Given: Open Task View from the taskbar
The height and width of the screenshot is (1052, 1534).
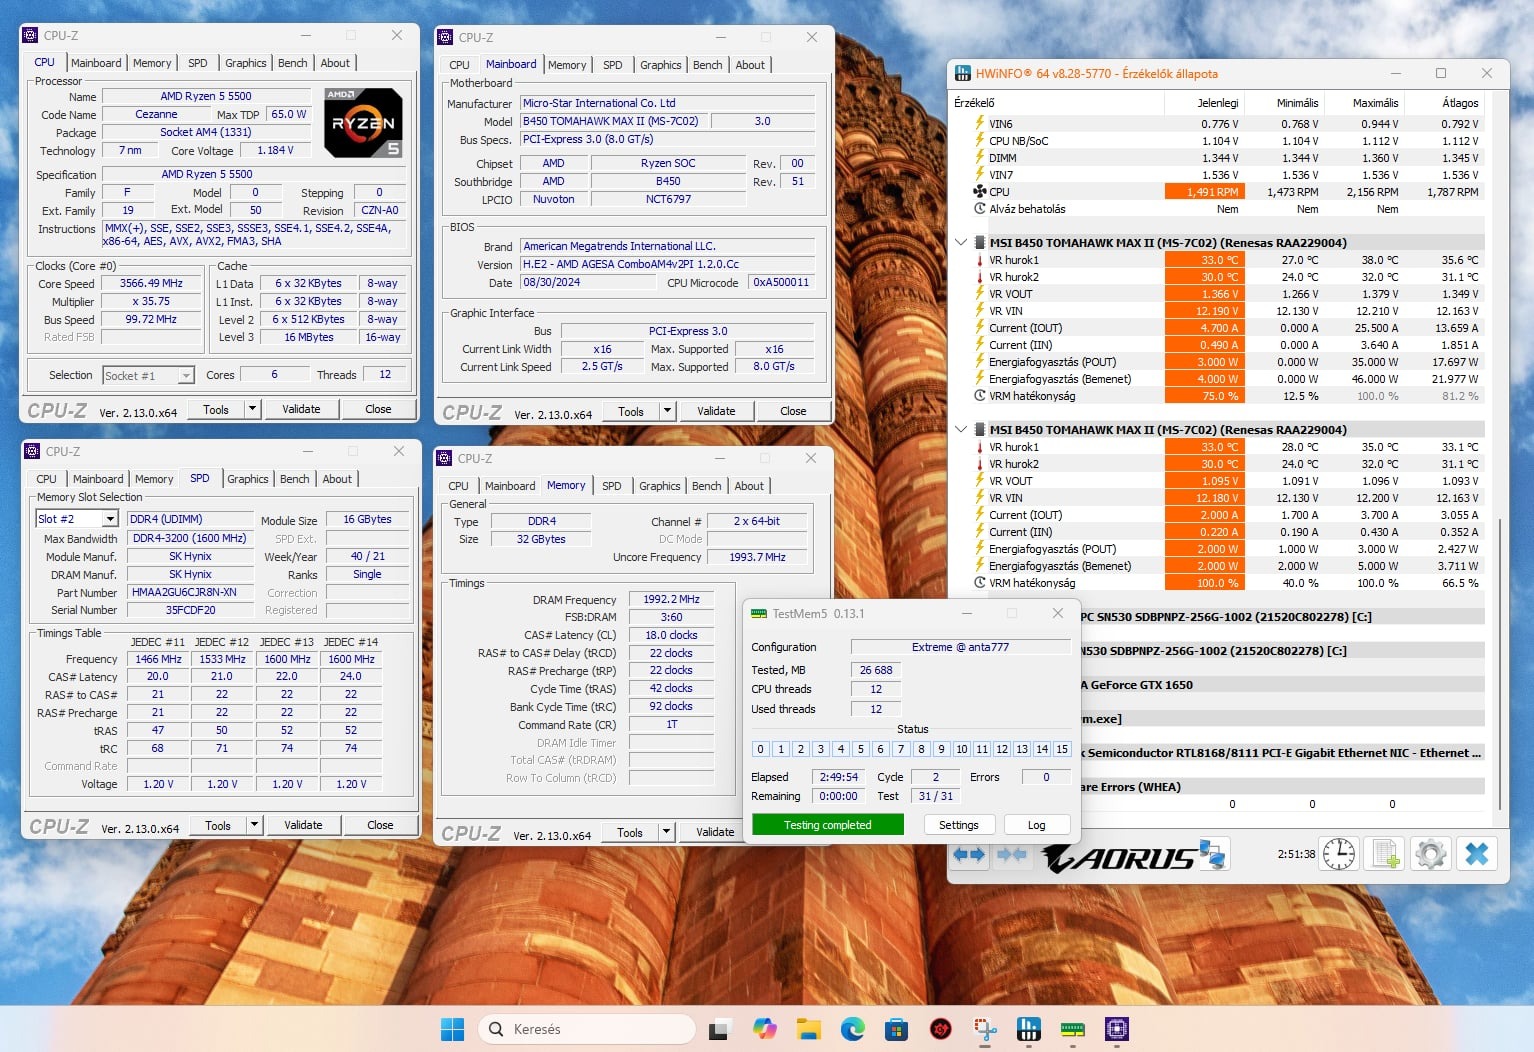Looking at the screenshot, I should click(719, 1029).
